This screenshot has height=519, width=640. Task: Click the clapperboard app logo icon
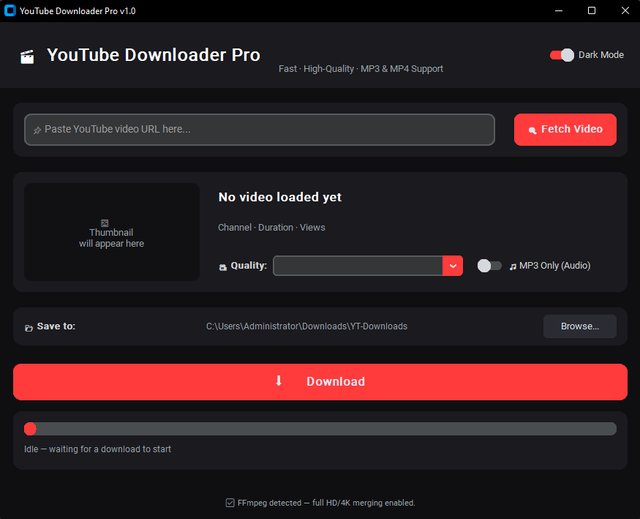[x=27, y=57]
